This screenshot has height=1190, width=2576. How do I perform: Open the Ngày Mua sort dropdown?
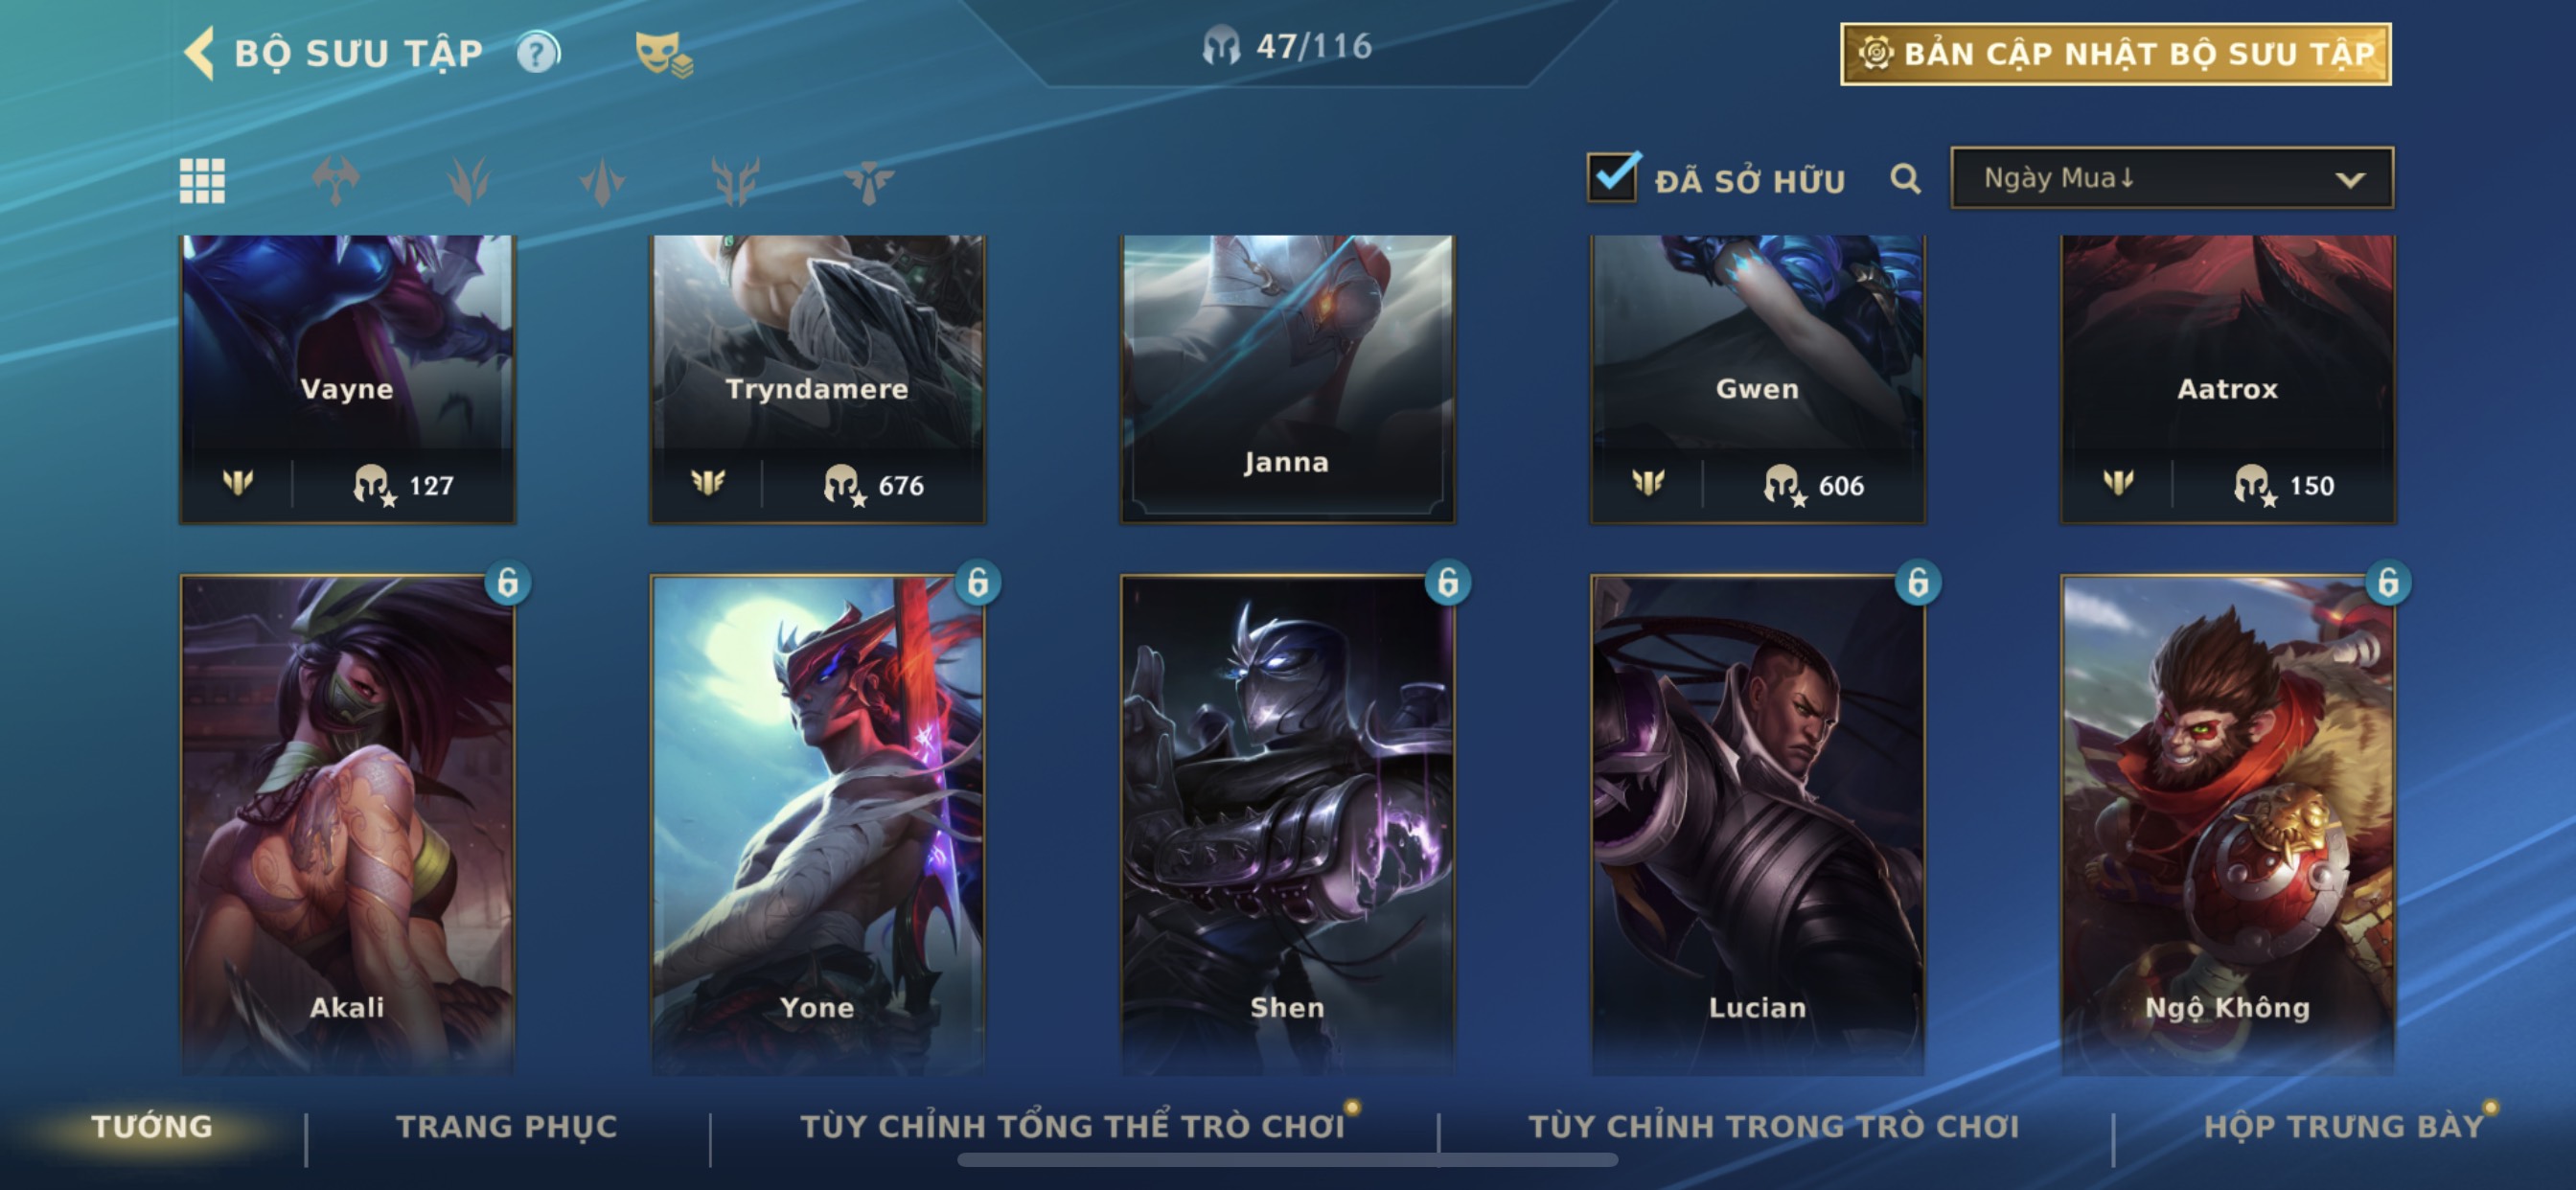tap(2172, 178)
